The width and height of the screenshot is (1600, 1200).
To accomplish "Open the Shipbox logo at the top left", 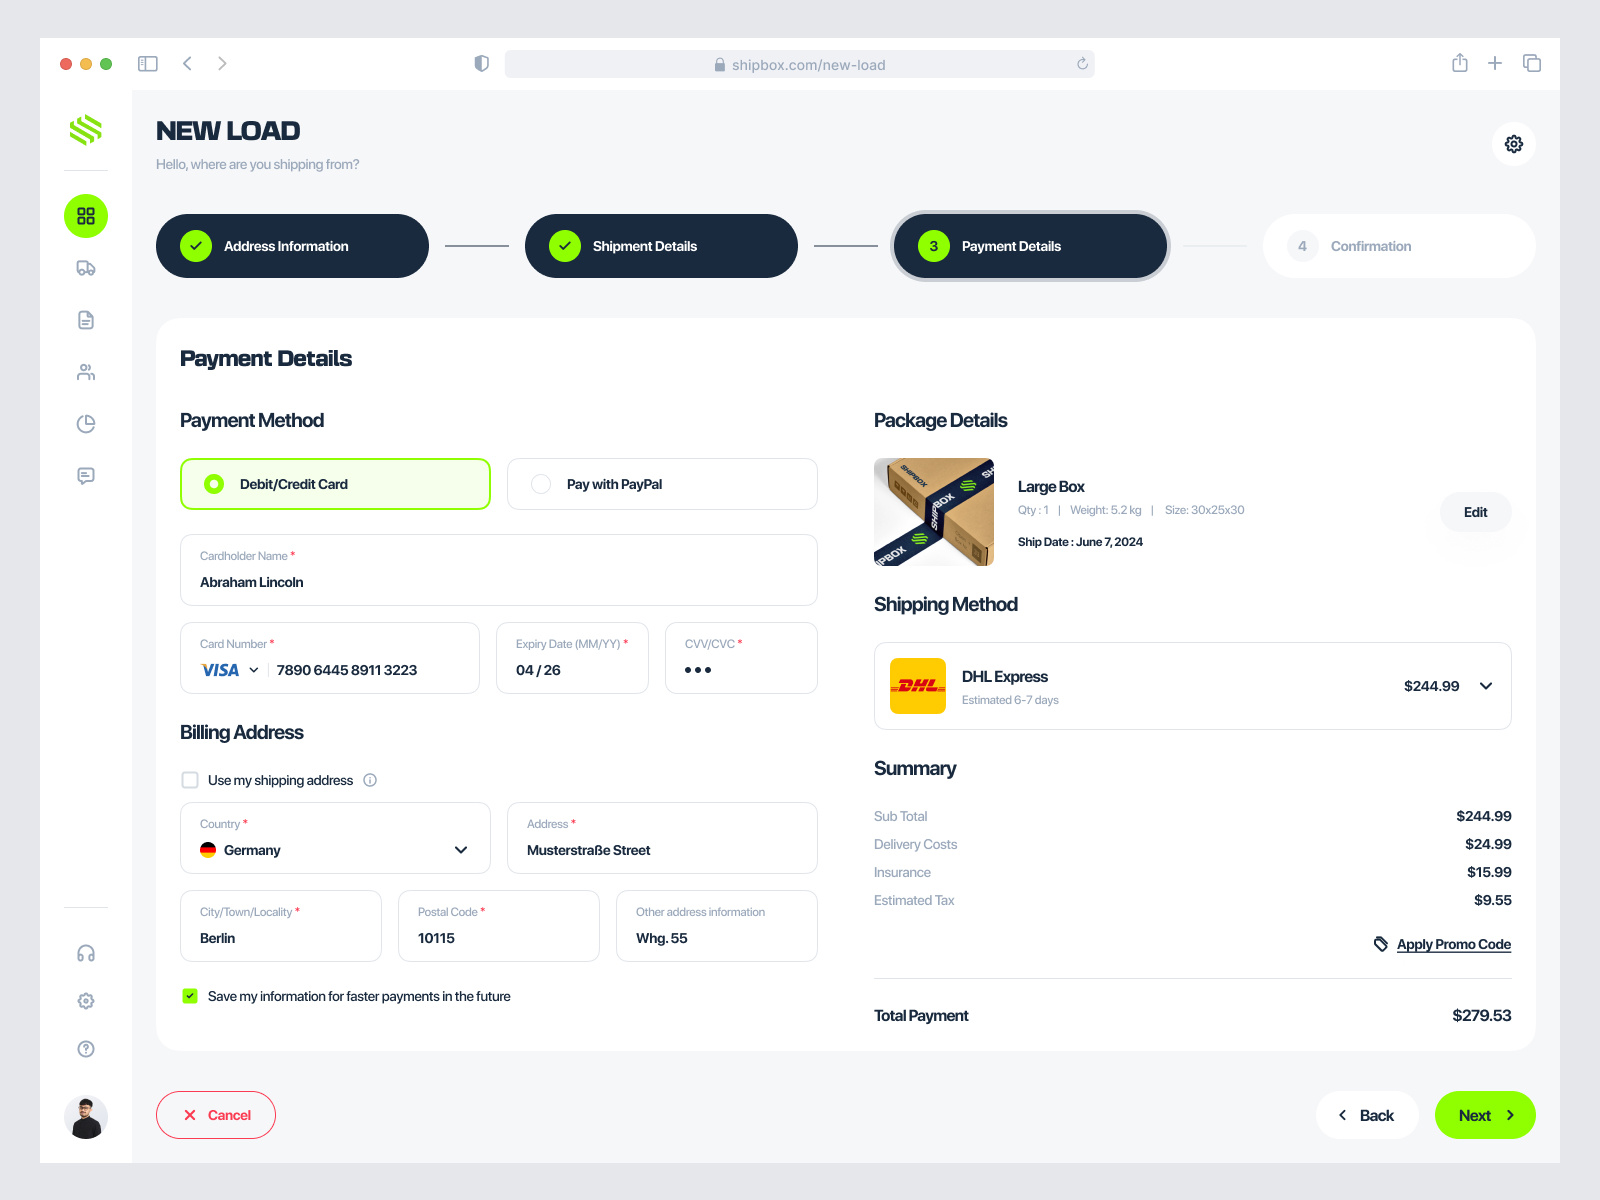I will click(85, 130).
